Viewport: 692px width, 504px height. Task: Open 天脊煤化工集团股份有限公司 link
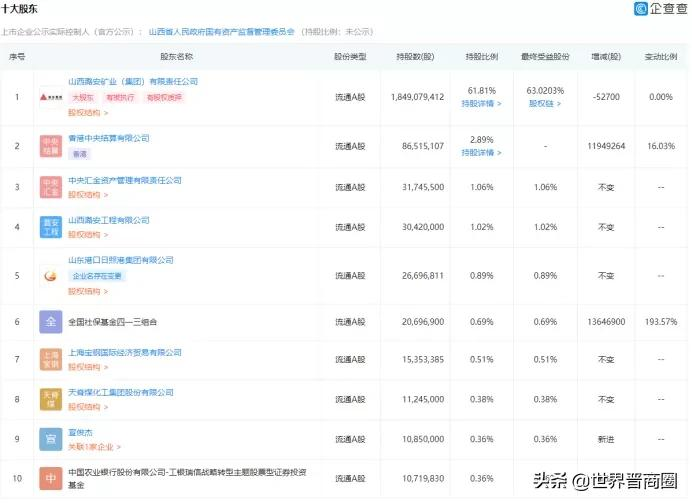pyautogui.click(x=120, y=392)
